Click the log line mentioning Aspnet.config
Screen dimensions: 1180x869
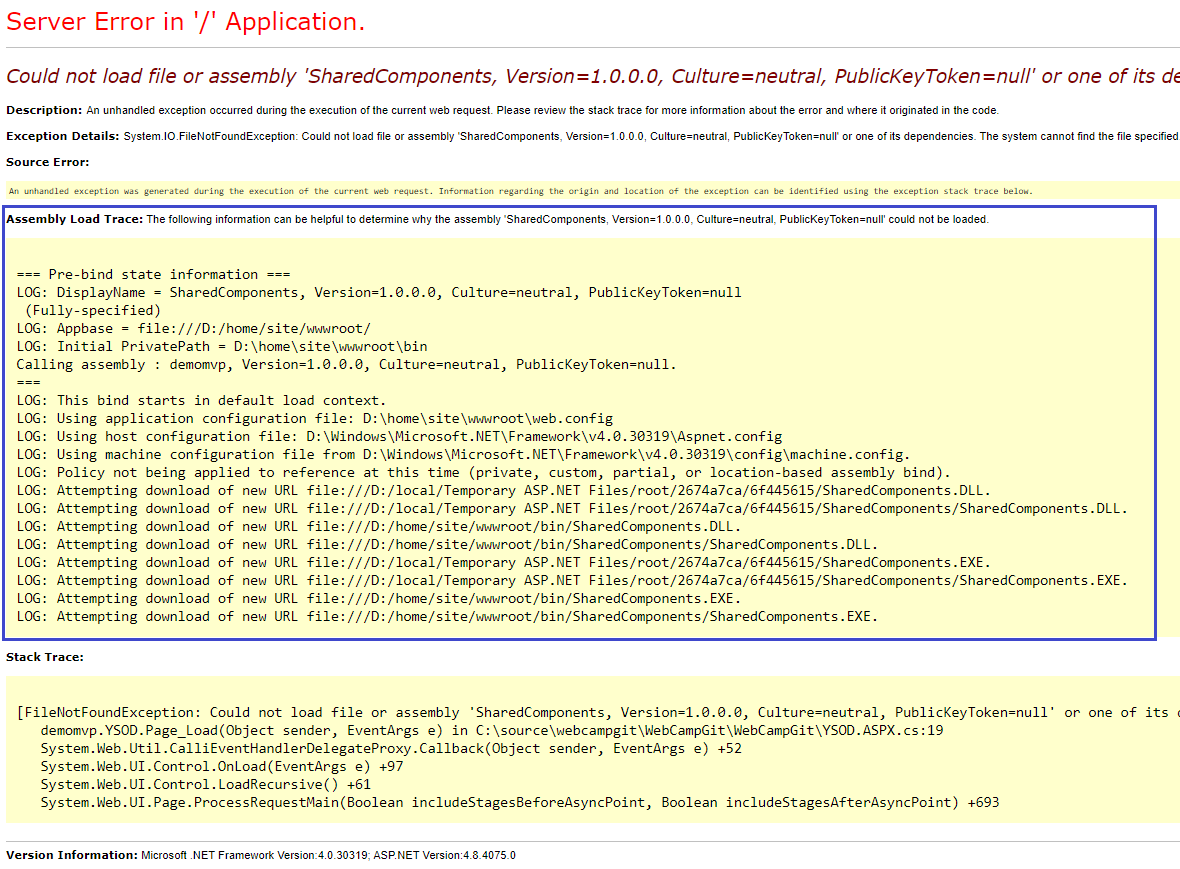pyautogui.click(x=399, y=436)
